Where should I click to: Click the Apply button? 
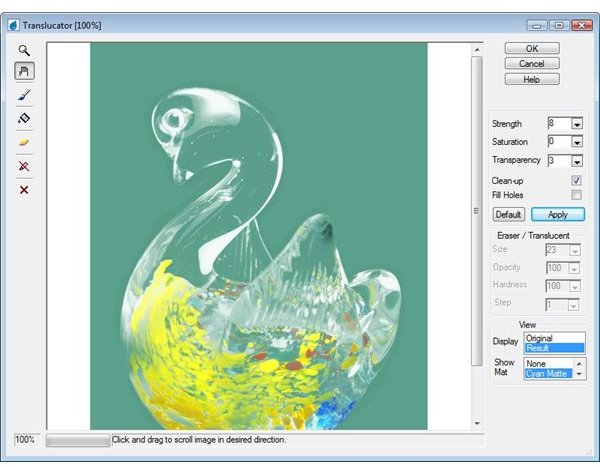click(558, 215)
